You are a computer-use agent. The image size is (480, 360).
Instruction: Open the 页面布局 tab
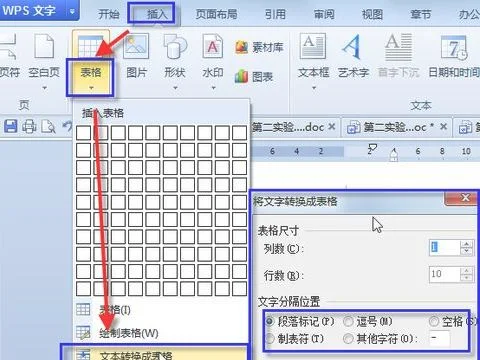pos(217,14)
